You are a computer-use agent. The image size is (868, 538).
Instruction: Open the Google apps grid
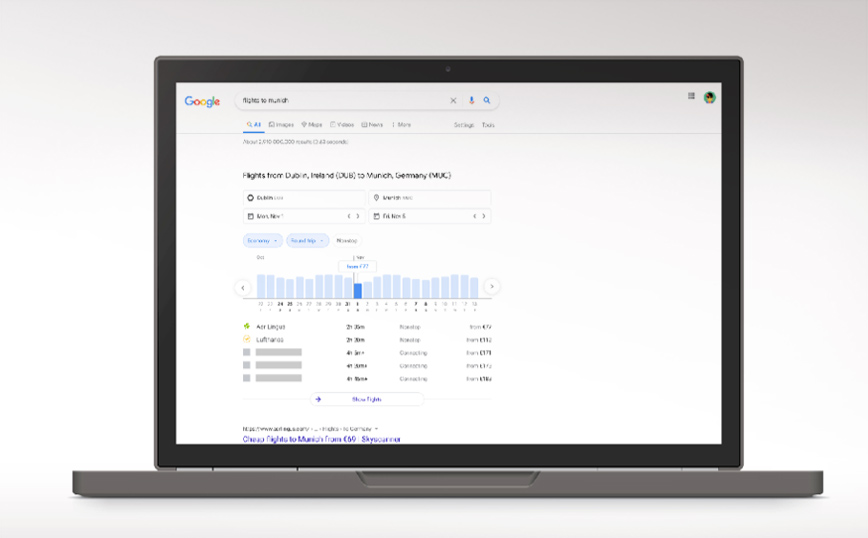pos(691,97)
